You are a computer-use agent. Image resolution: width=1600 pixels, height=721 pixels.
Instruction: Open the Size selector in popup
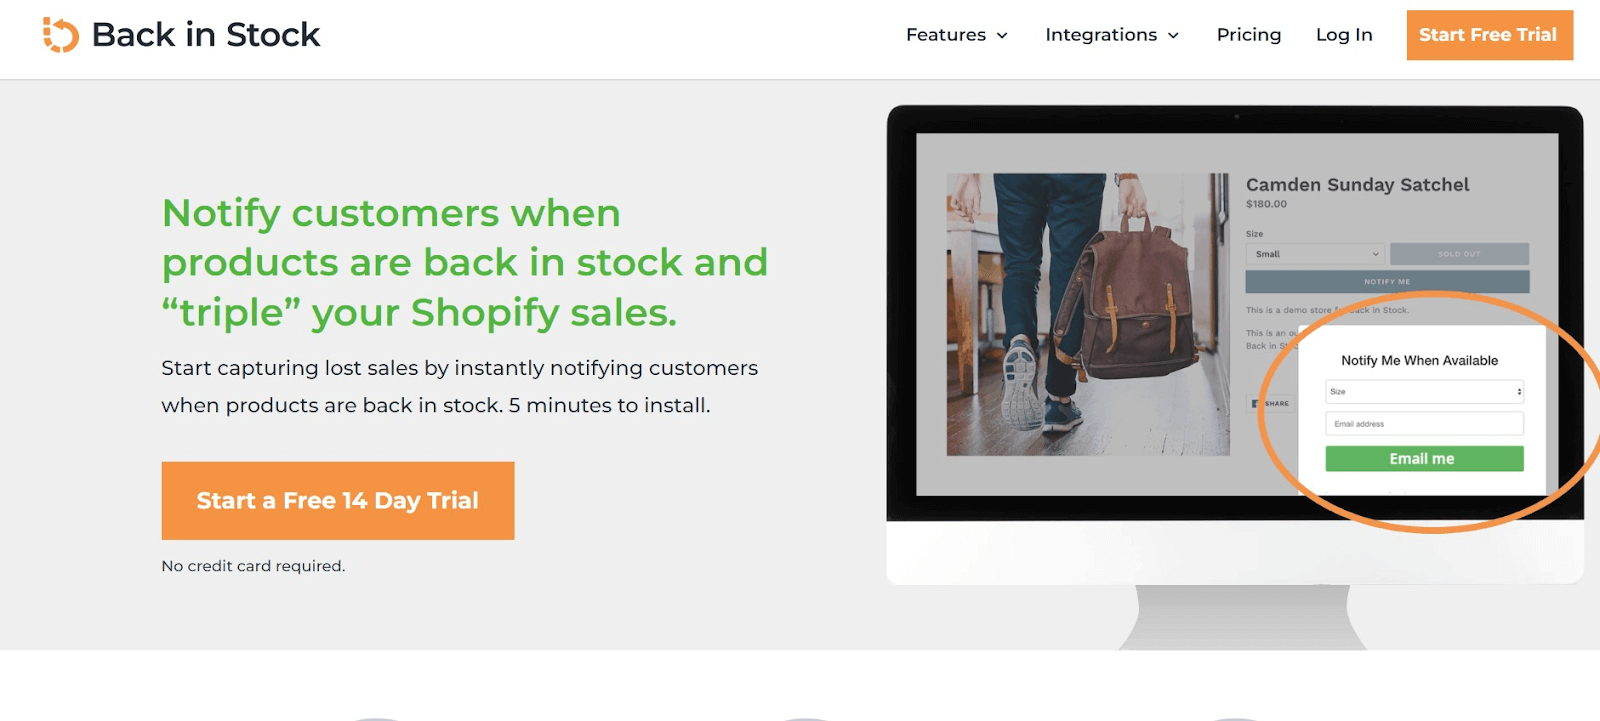[1424, 392]
